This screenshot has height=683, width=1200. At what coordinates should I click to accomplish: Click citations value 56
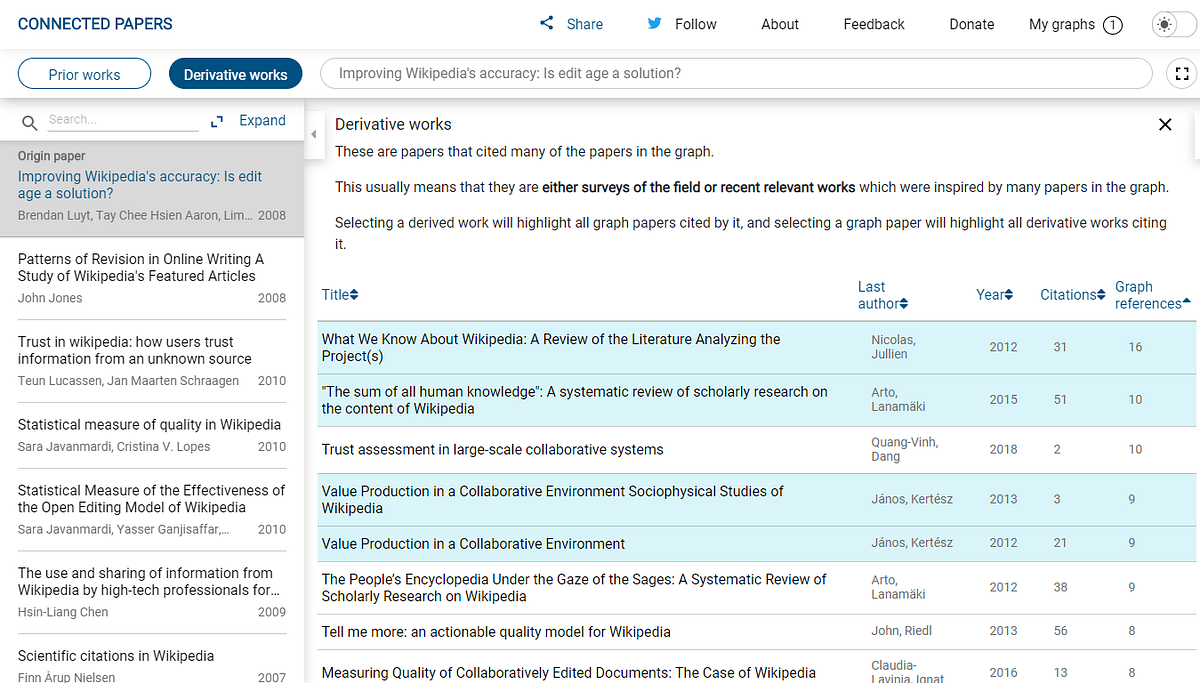tap(1060, 631)
